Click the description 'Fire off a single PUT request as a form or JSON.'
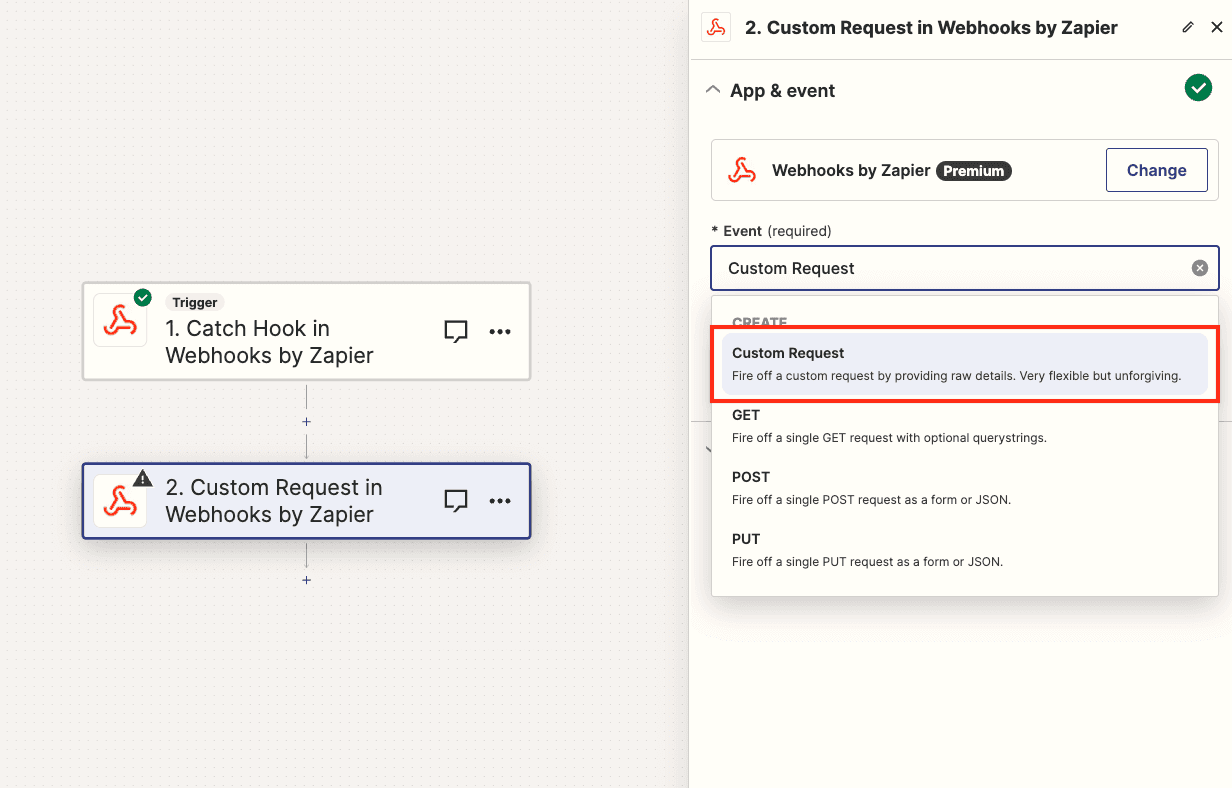1232x788 pixels. point(867,562)
